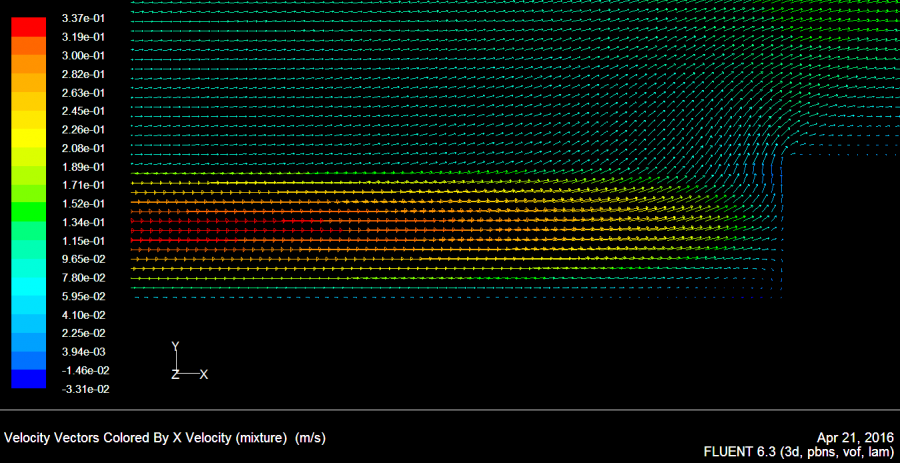Viewport: 900px width, 463px height.
Task: Click the red top band of color legend
Action: [28, 28]
